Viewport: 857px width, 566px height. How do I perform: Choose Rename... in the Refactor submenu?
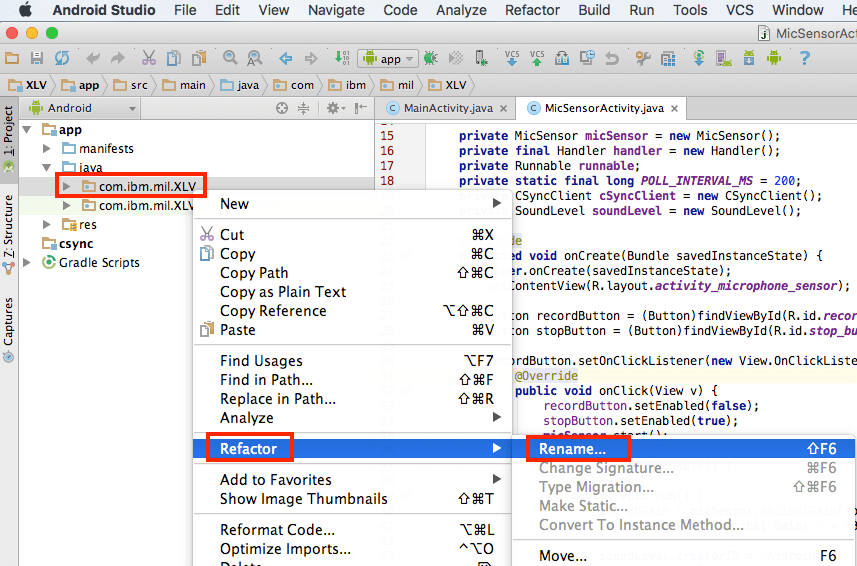coord(683,449)
